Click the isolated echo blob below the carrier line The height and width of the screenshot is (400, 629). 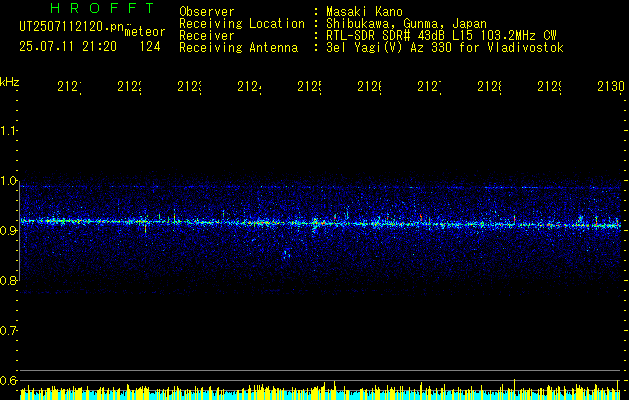[x=286, y=254]
